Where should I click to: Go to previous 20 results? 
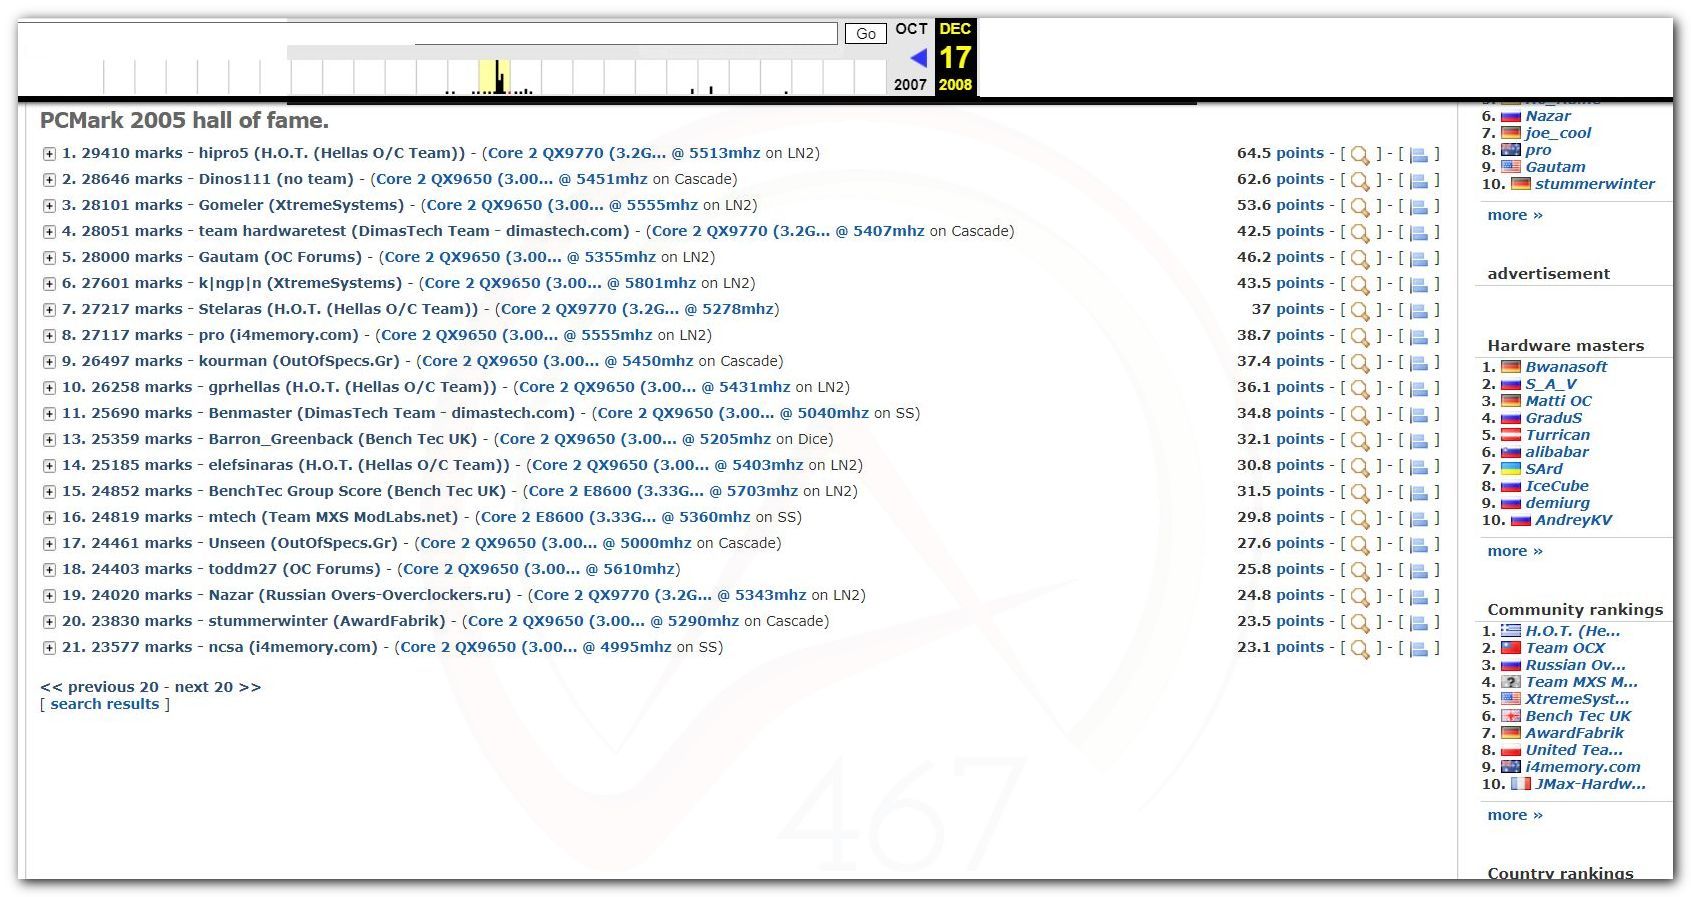(99, 687)
